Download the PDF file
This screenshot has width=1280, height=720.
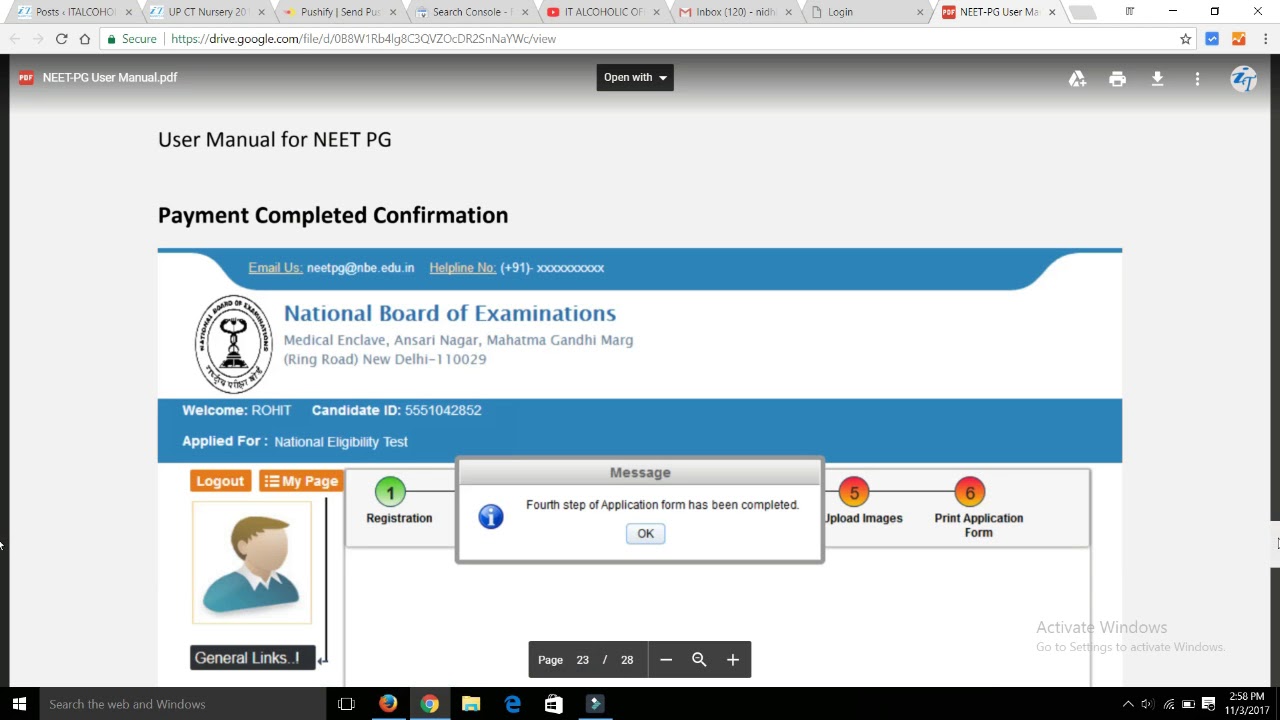(x=1157, y=78)
